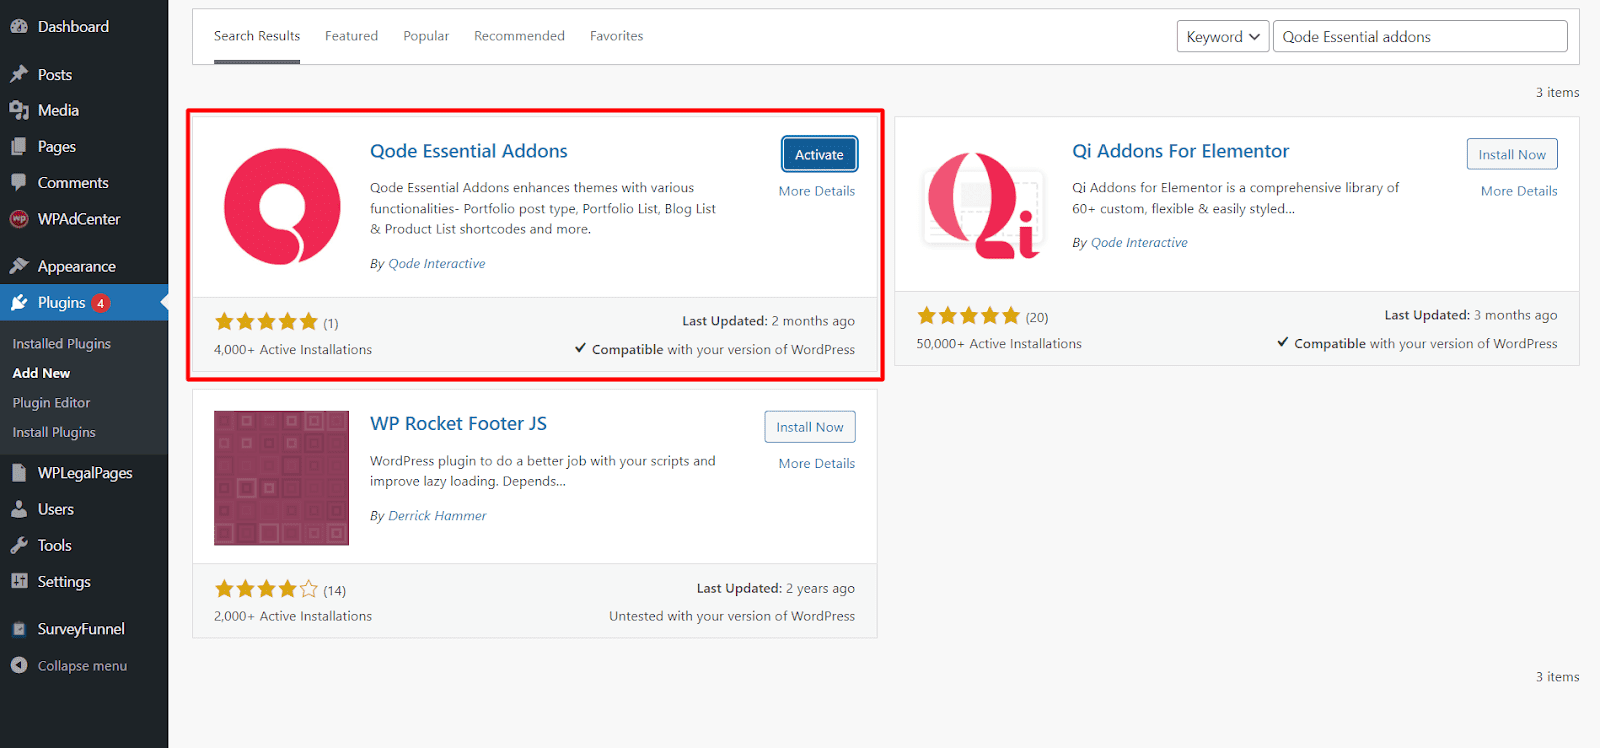Click the Appearance paintbrush icon
Viewport: 1600px width, 748px height.
pos(19,266)
